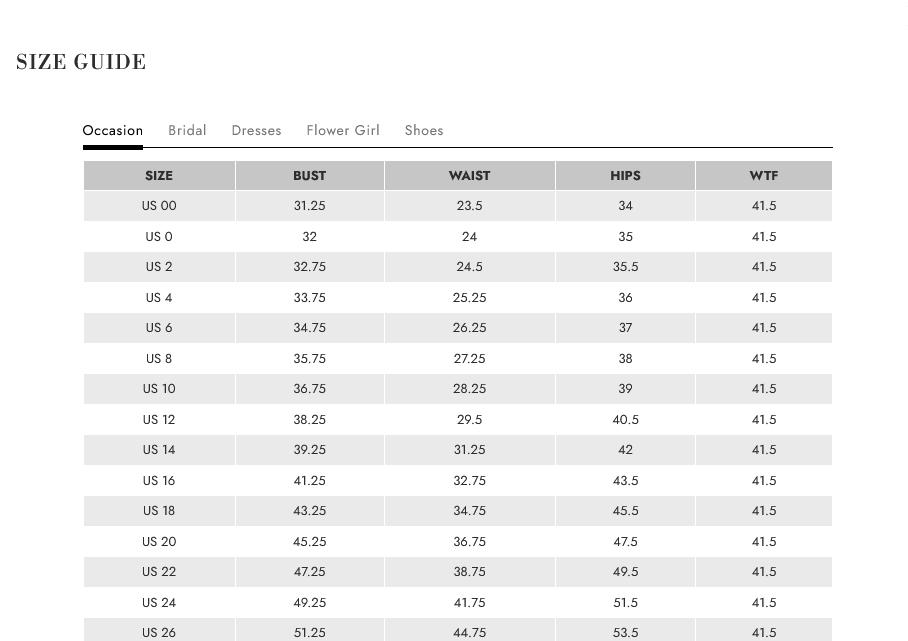Select waist measurement 27.25 cell
The height and width of the screenshot is (641, 908).
pyautogui.click(x=469, y=358)
